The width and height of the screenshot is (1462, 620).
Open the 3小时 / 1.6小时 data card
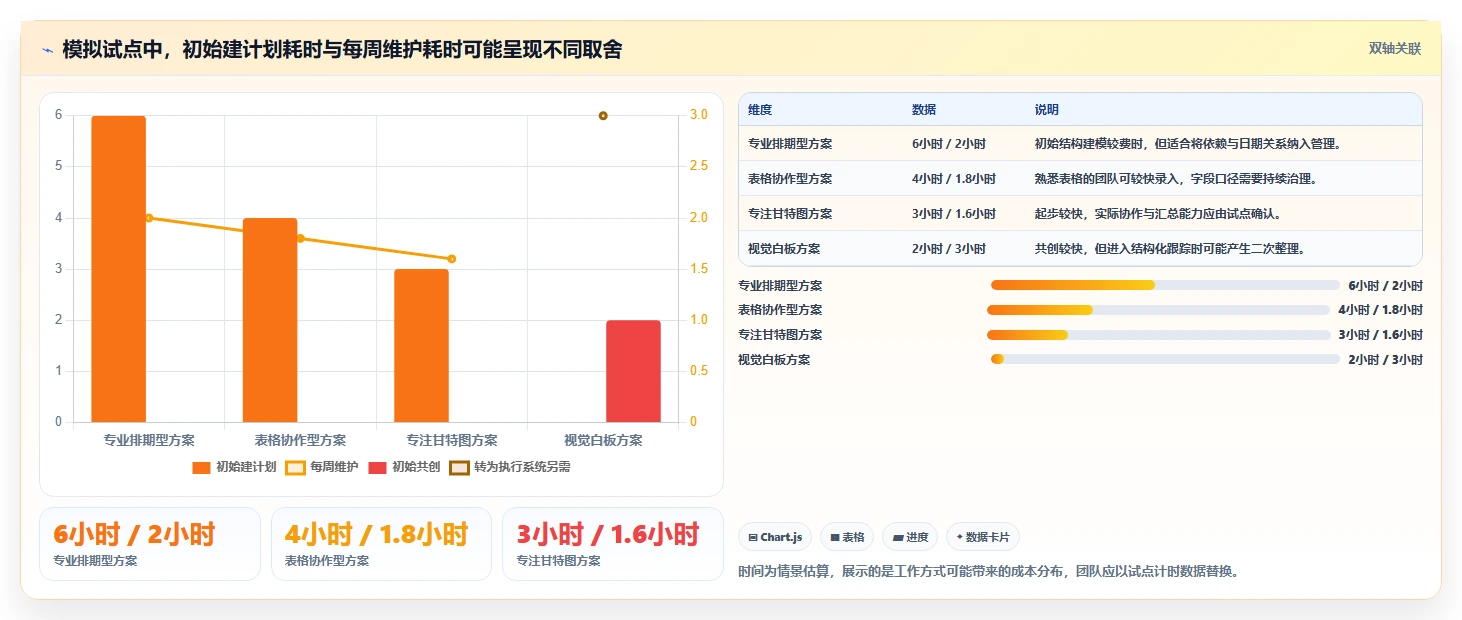(612, 544)
